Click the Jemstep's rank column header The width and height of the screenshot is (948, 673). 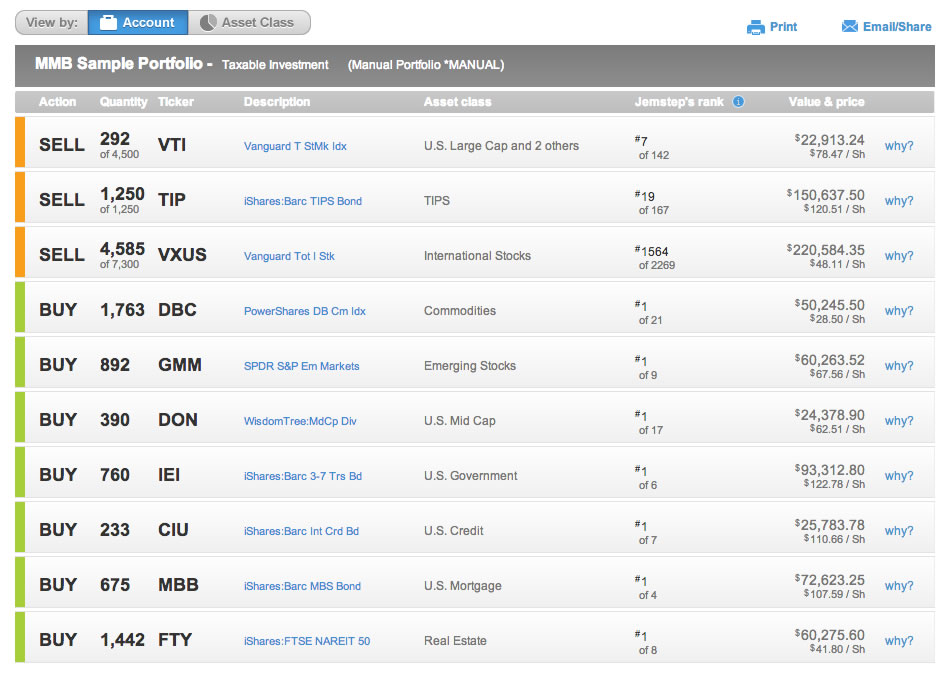[679, 102]
